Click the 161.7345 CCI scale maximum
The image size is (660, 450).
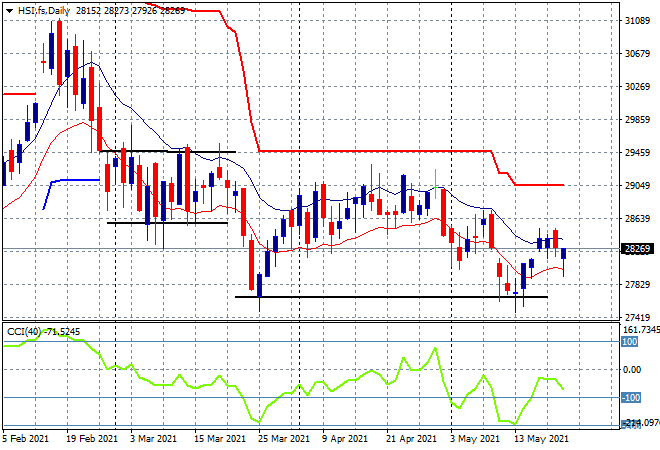click(641, 330)
